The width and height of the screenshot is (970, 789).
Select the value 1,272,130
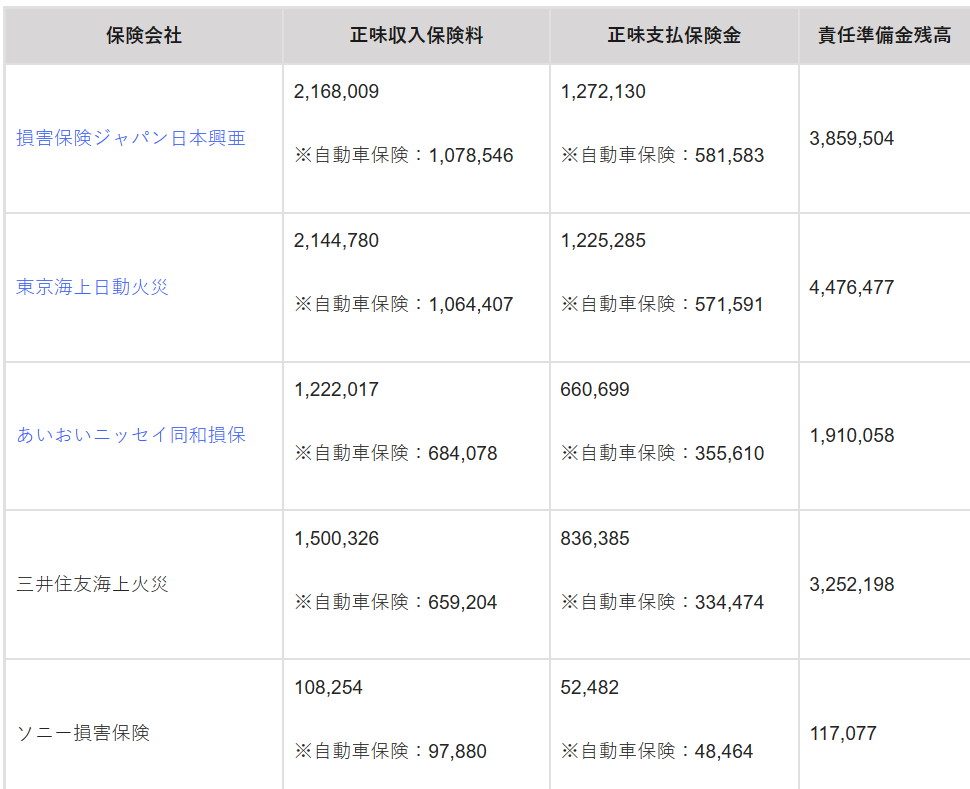[603, 92]
